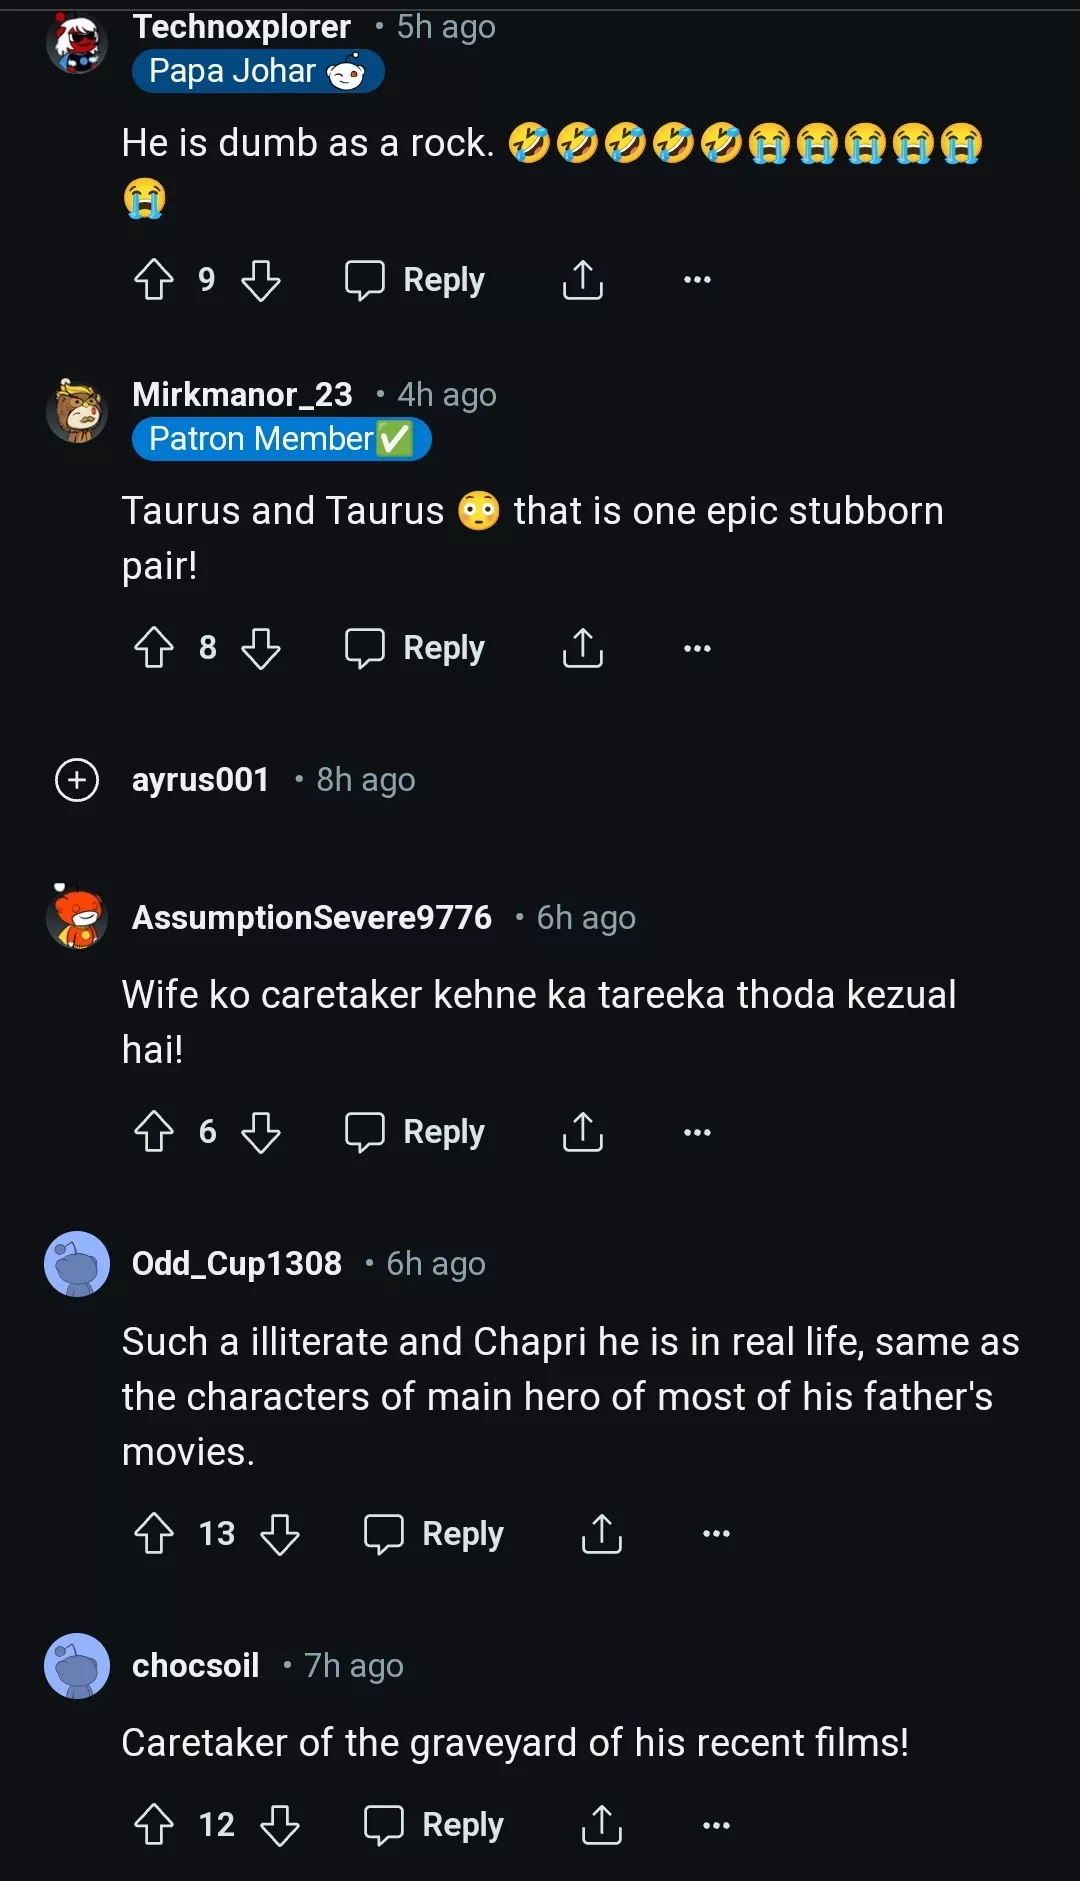Tap the Patron Member flair badge
This screenshot has height=1881, width=1080.
pyautogui.click(x=281, y=440)
